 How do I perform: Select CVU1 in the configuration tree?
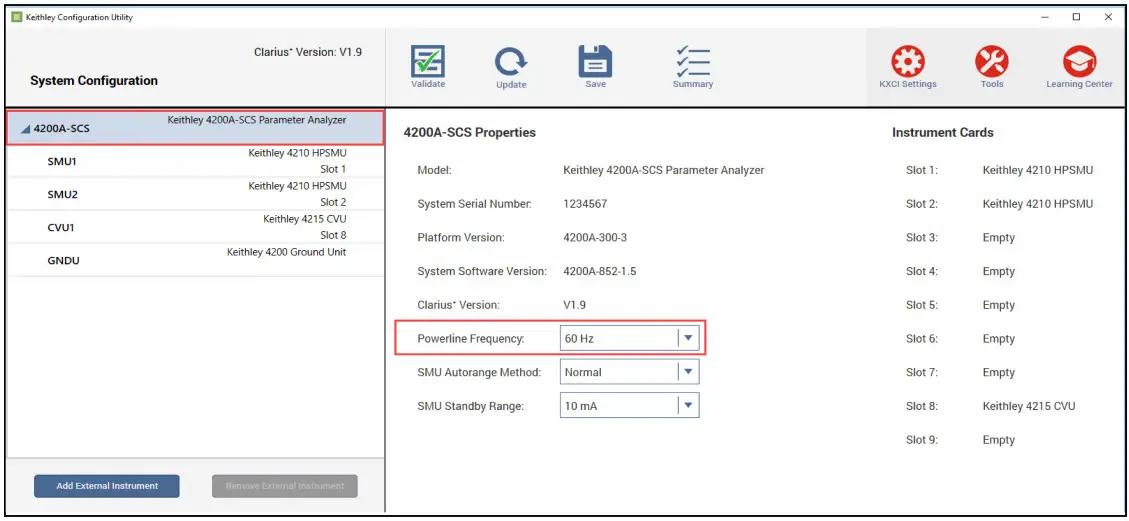click(x=196, y=227)
